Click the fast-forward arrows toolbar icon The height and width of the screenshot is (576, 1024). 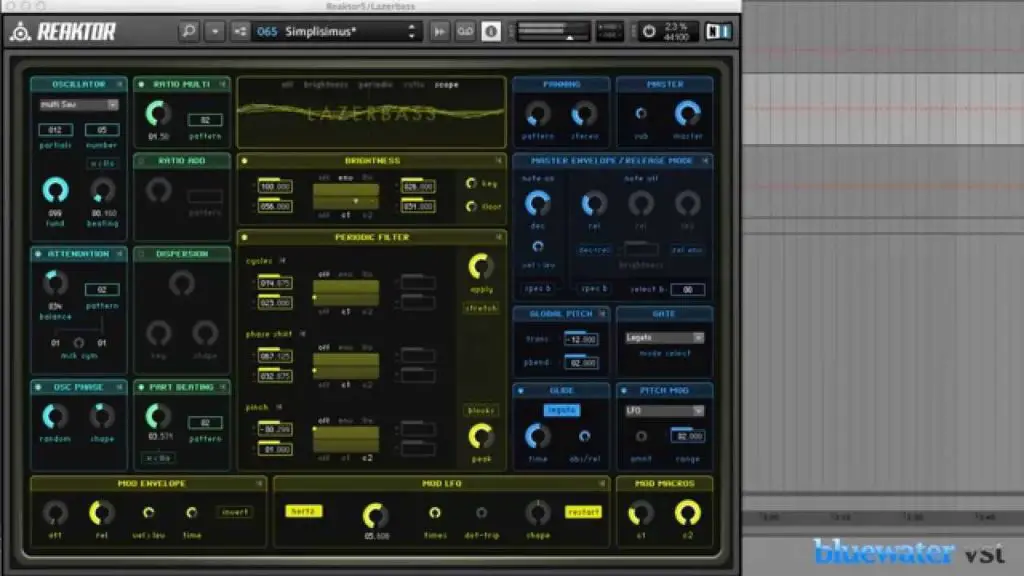440,31
